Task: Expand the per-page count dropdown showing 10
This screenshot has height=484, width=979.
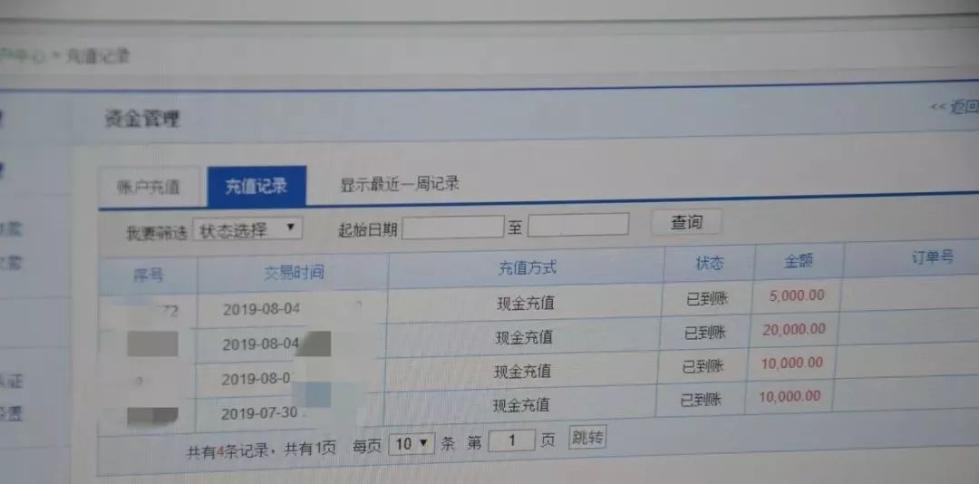Action: pos(412,442)
